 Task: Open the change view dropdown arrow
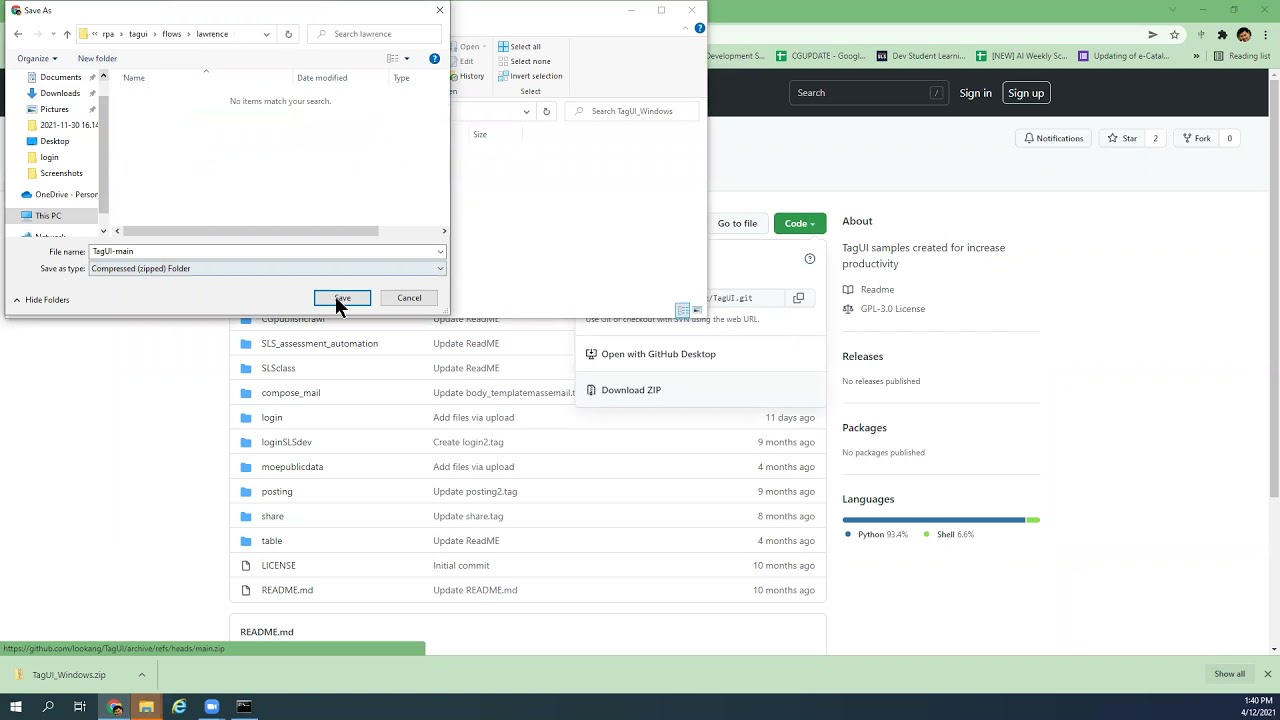[407, 58]
